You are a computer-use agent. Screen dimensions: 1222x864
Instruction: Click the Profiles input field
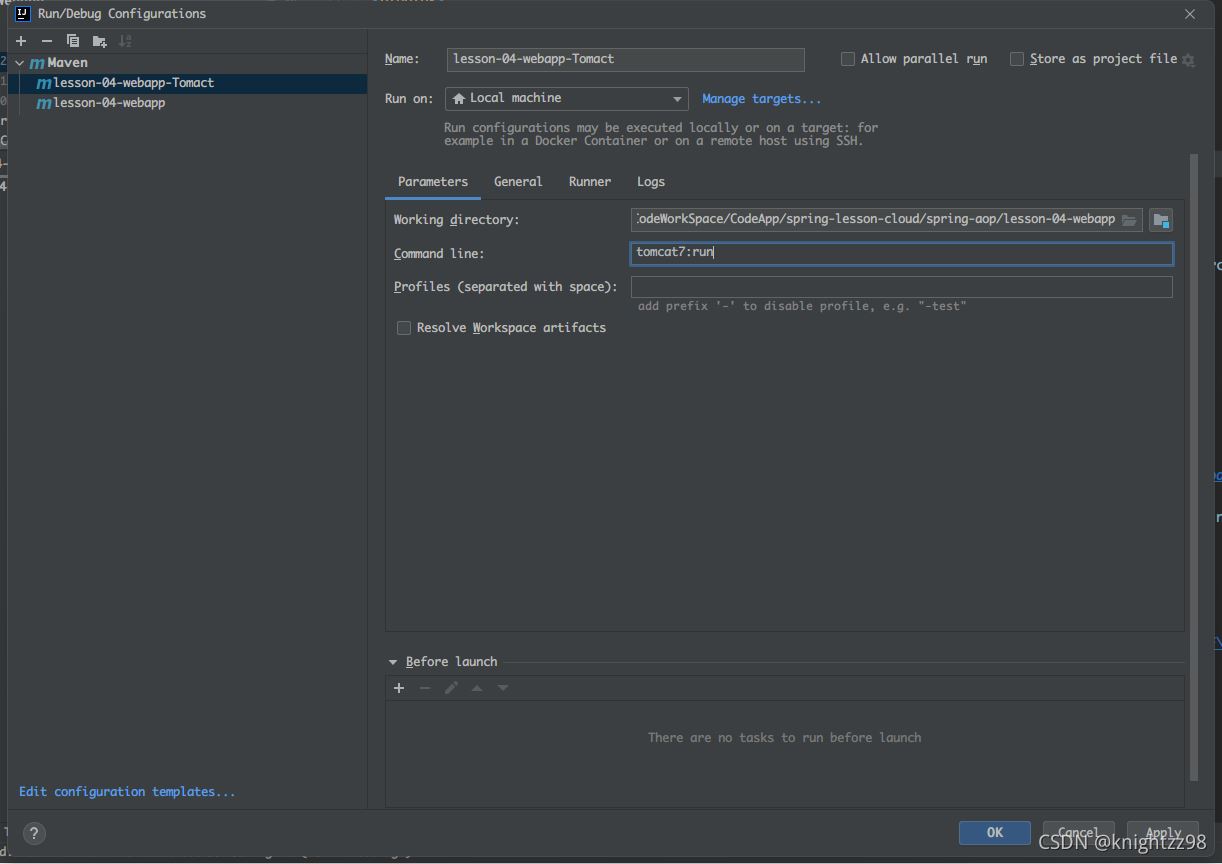pyautogui.click(x=902, y=287)
